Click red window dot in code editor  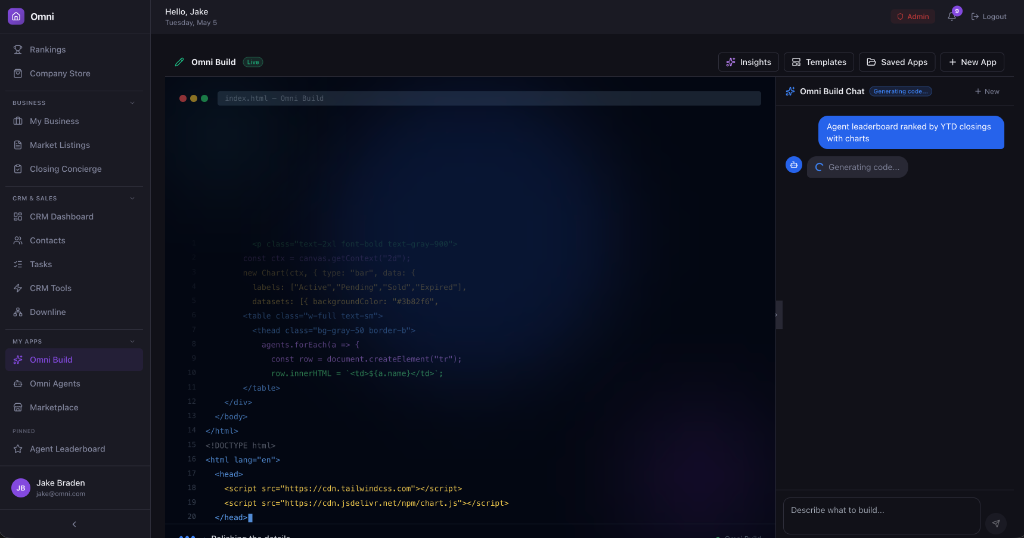click(x=183, y=99)
